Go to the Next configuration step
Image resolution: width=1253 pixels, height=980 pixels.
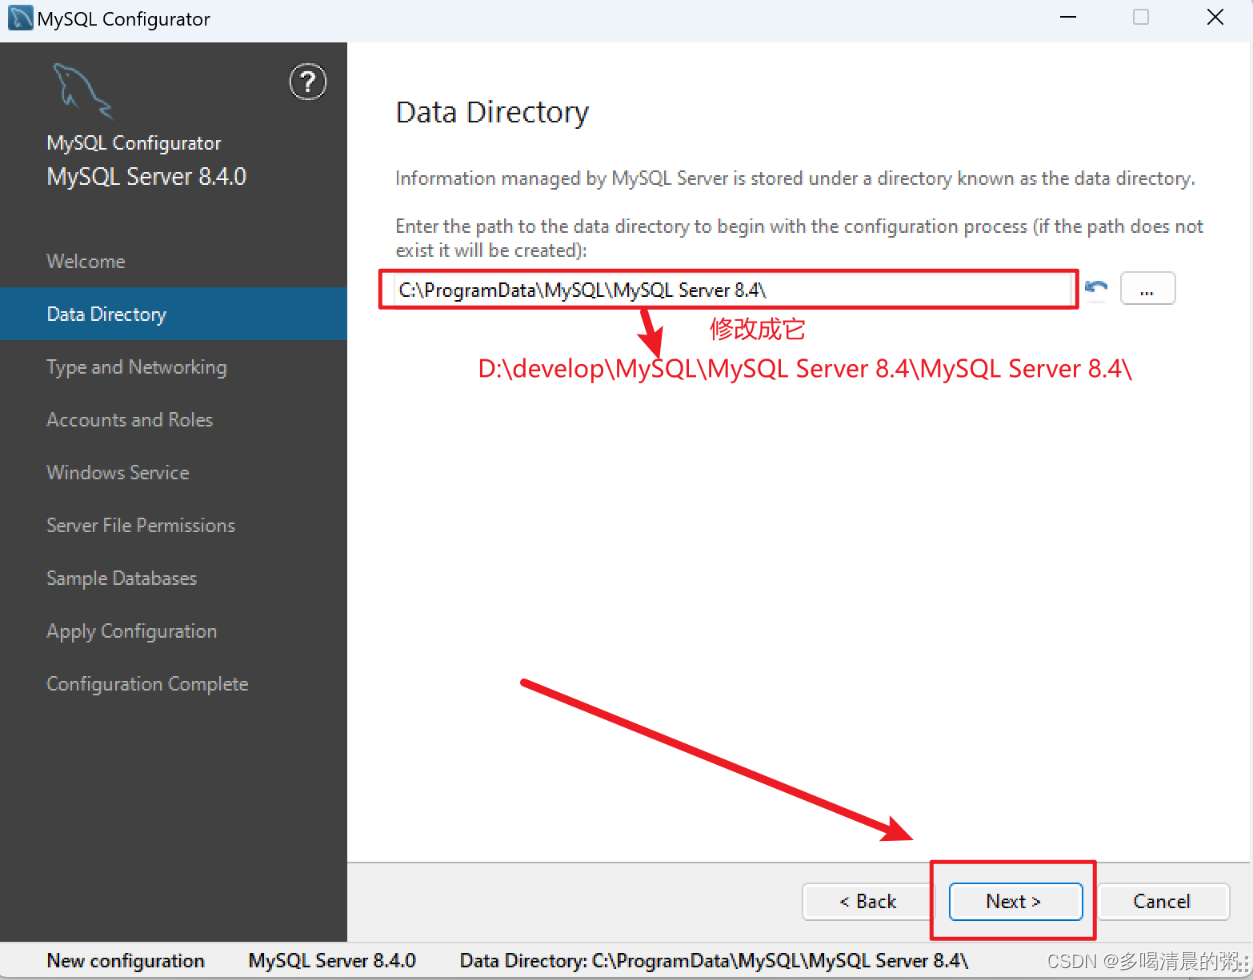[x=1015, y=901]
